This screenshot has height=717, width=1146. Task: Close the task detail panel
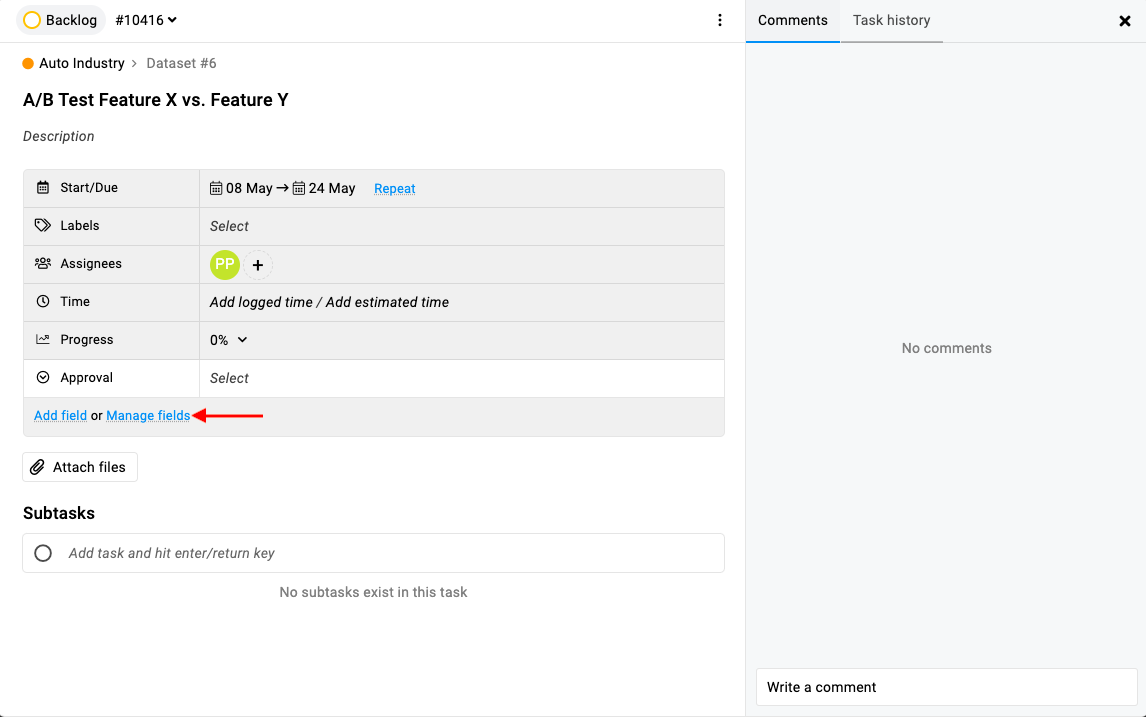tap(1125, 21)
